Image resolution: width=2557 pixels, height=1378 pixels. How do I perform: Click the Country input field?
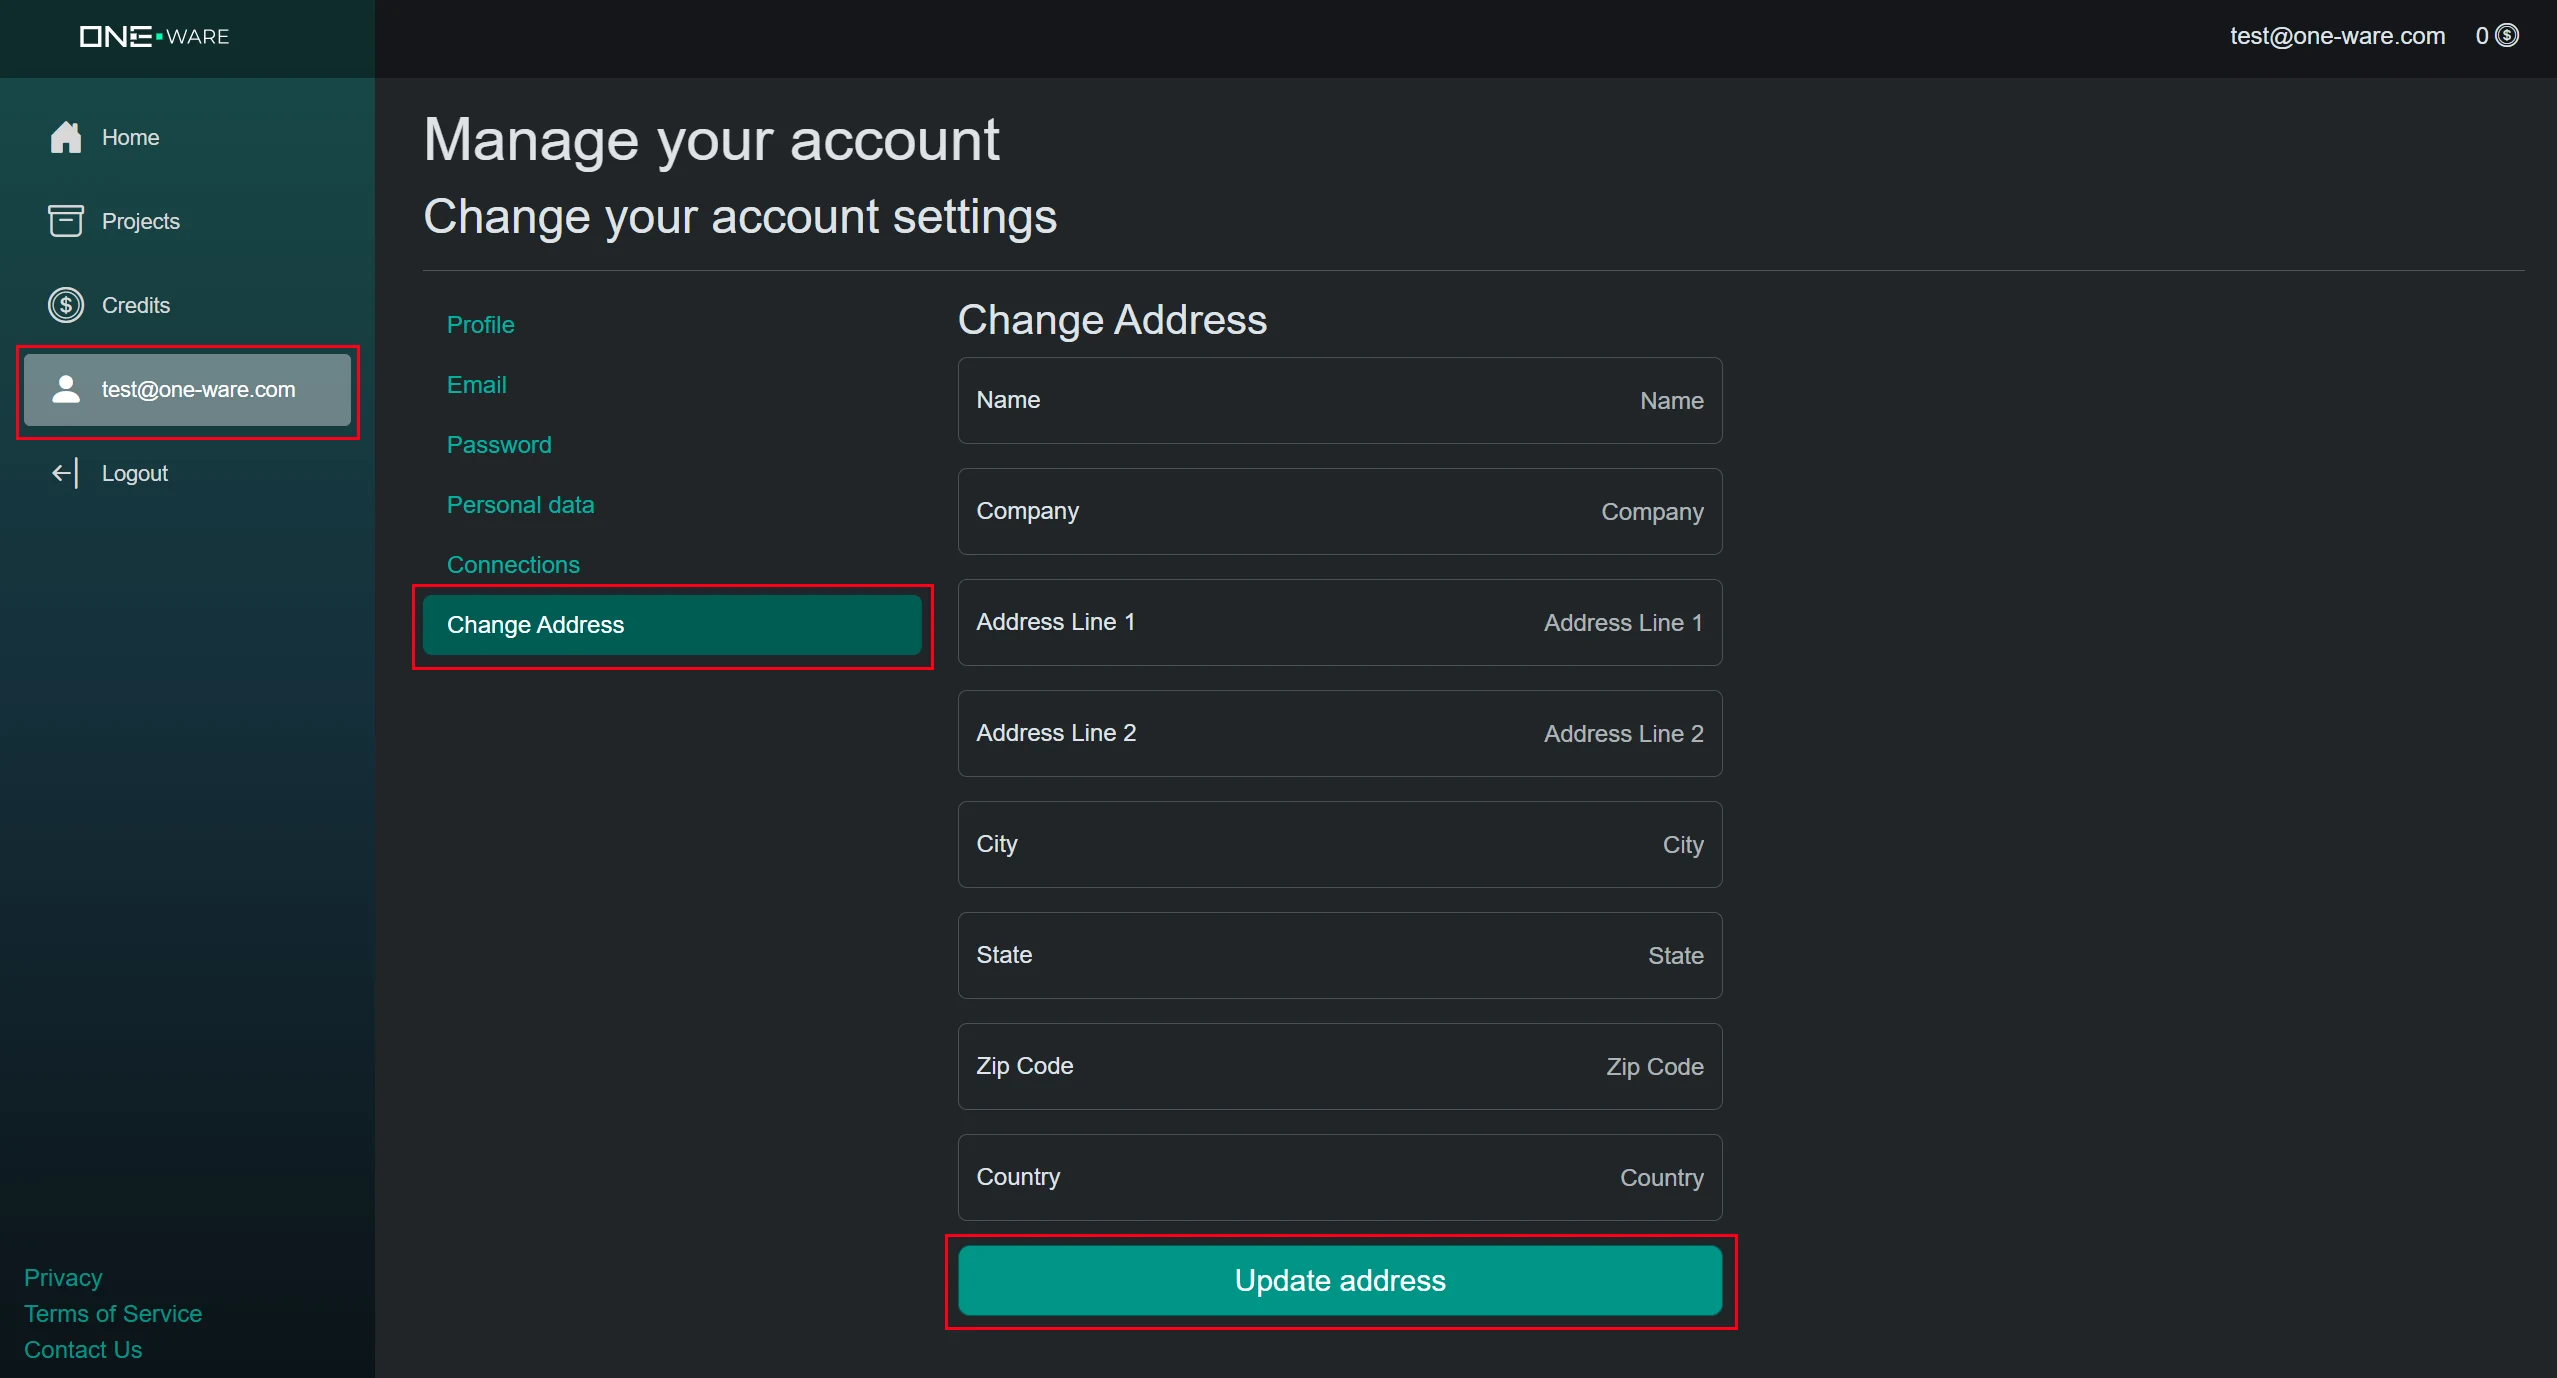pos(1339,1177)
